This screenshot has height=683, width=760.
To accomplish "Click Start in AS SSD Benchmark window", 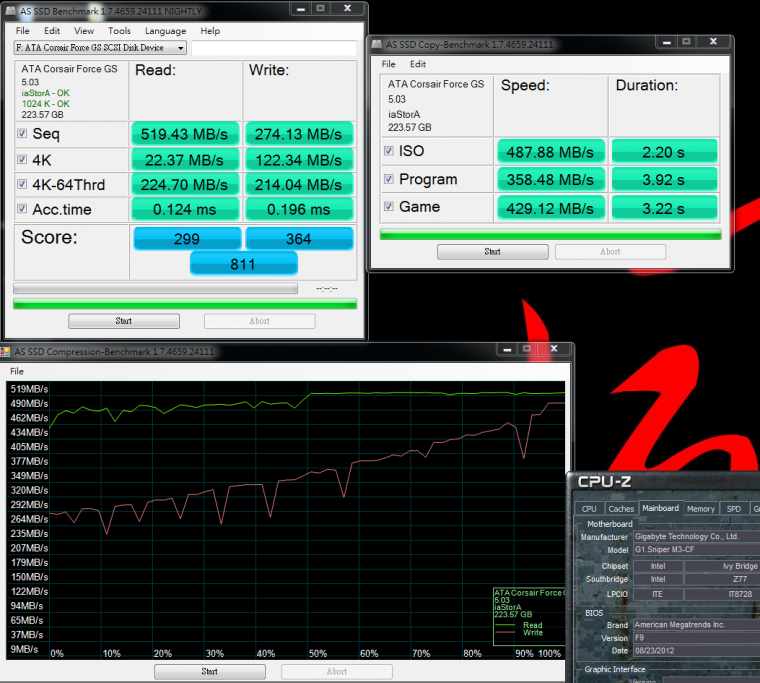I will tap(124, 321).
